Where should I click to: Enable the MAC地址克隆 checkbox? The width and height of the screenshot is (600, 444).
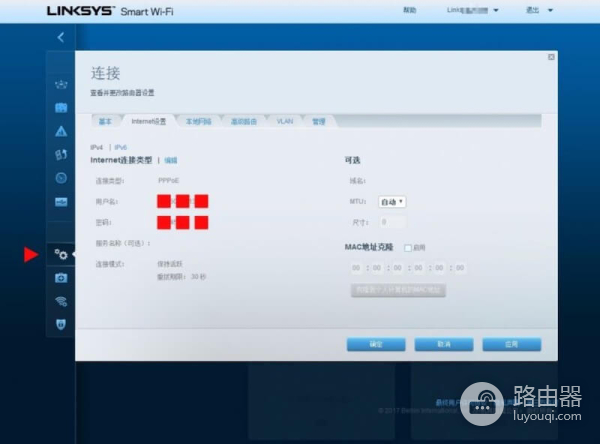pos(408,247)
